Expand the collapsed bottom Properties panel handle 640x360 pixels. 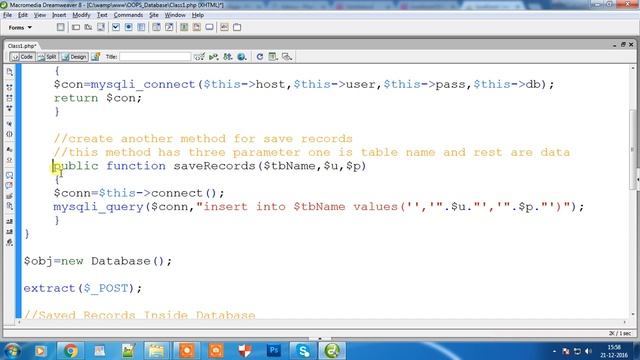(320, 338)
